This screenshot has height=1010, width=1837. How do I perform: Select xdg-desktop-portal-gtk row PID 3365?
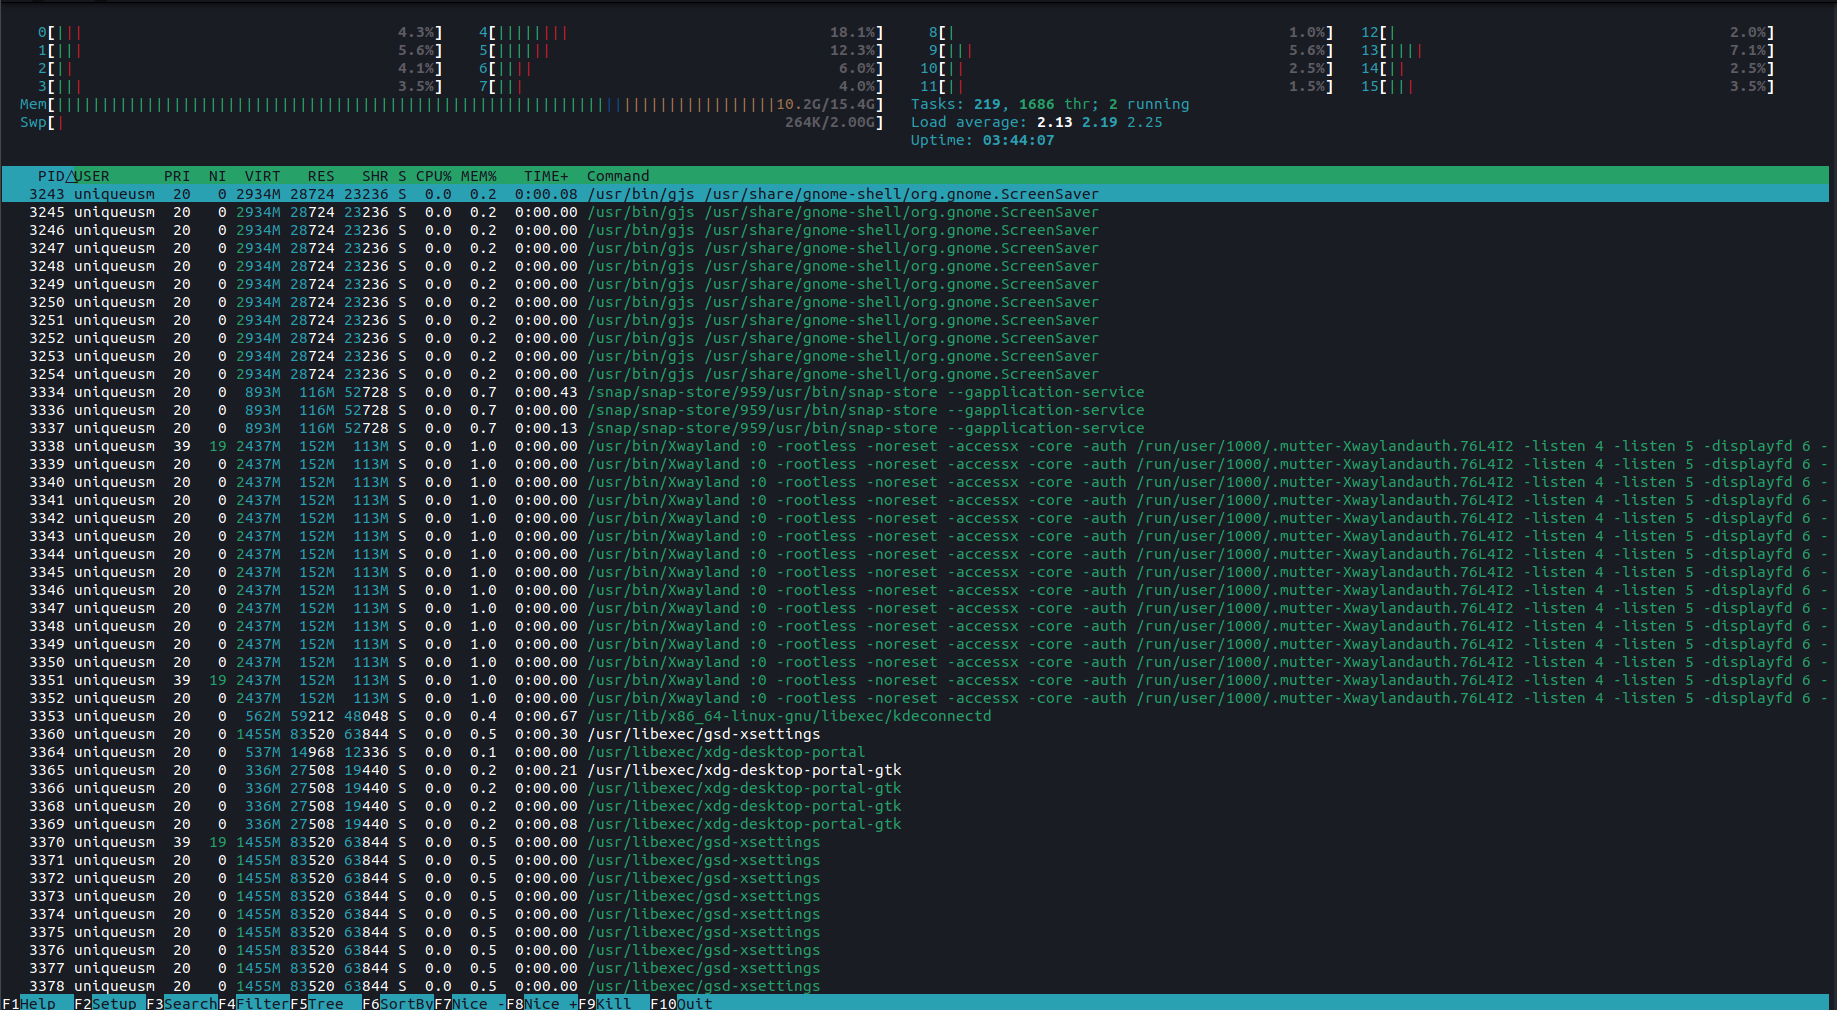pyautogui.click(x=915, y=770)
